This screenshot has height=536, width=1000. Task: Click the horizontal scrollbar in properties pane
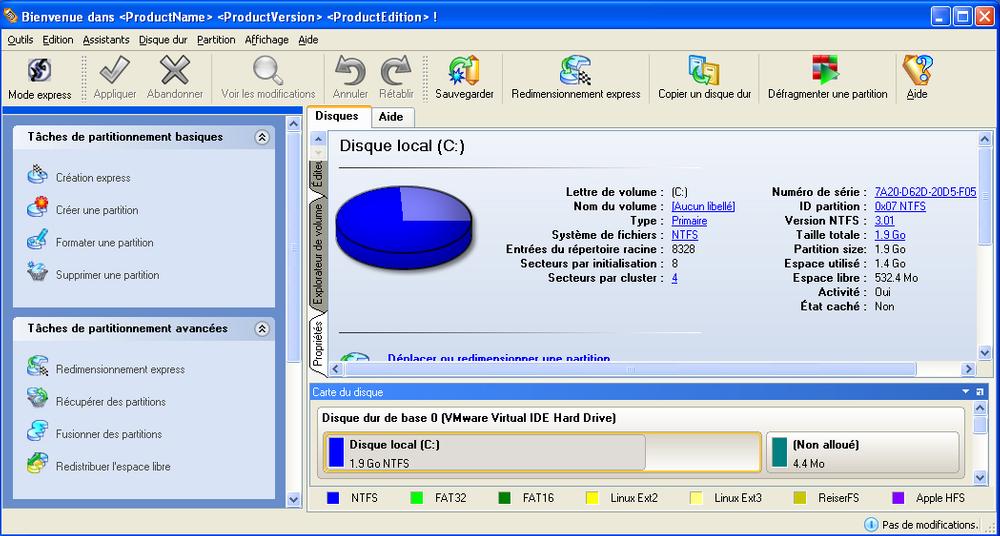630,369
